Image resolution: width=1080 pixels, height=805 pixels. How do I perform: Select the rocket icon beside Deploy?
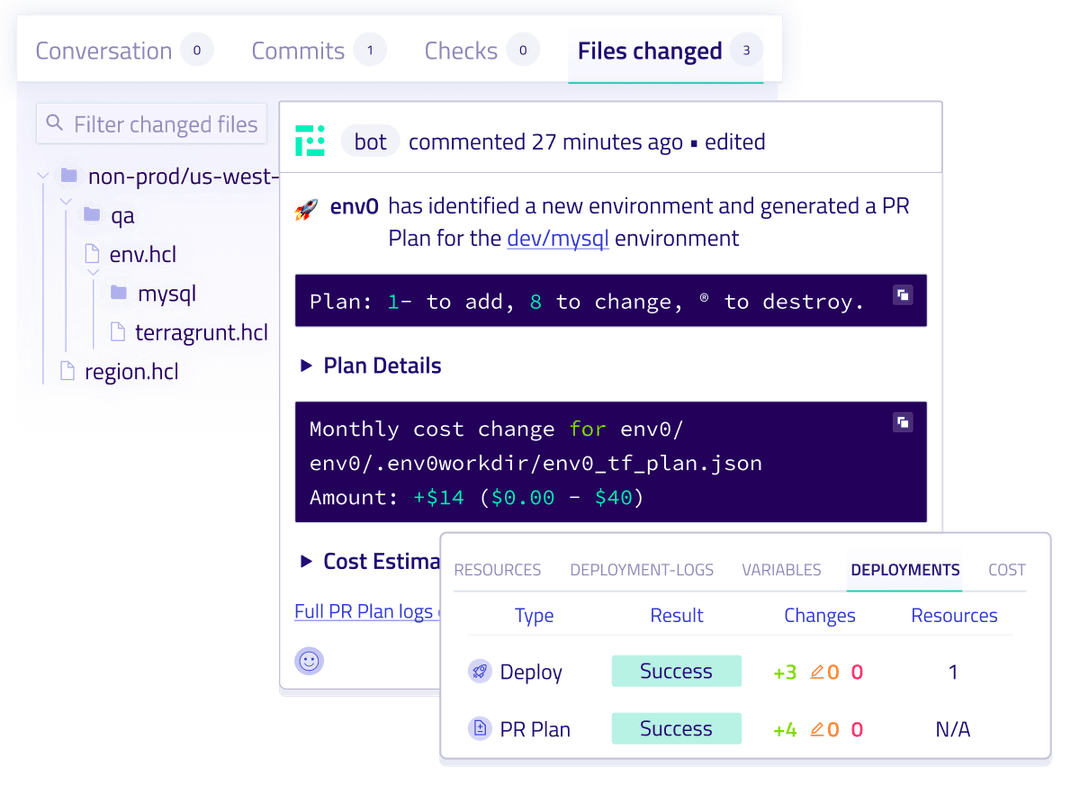[x=479, y=672]
